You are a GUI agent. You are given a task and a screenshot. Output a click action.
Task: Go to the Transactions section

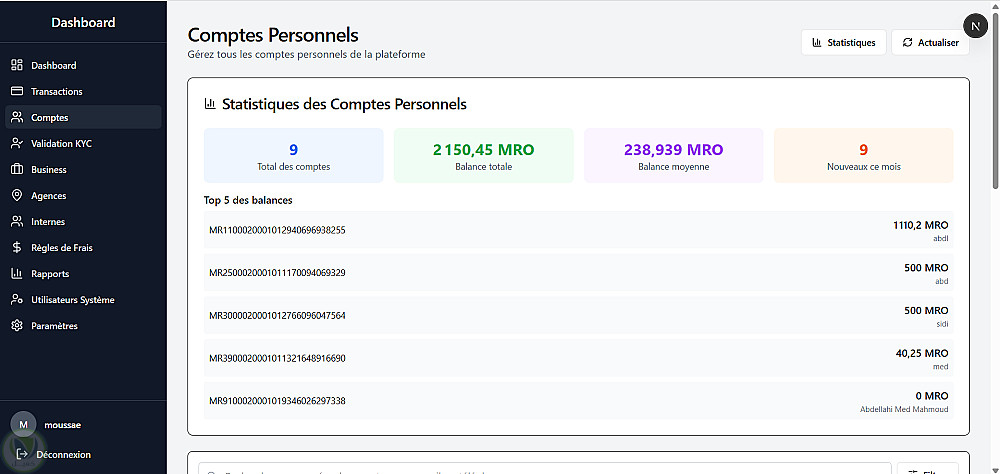pos(83,91)
